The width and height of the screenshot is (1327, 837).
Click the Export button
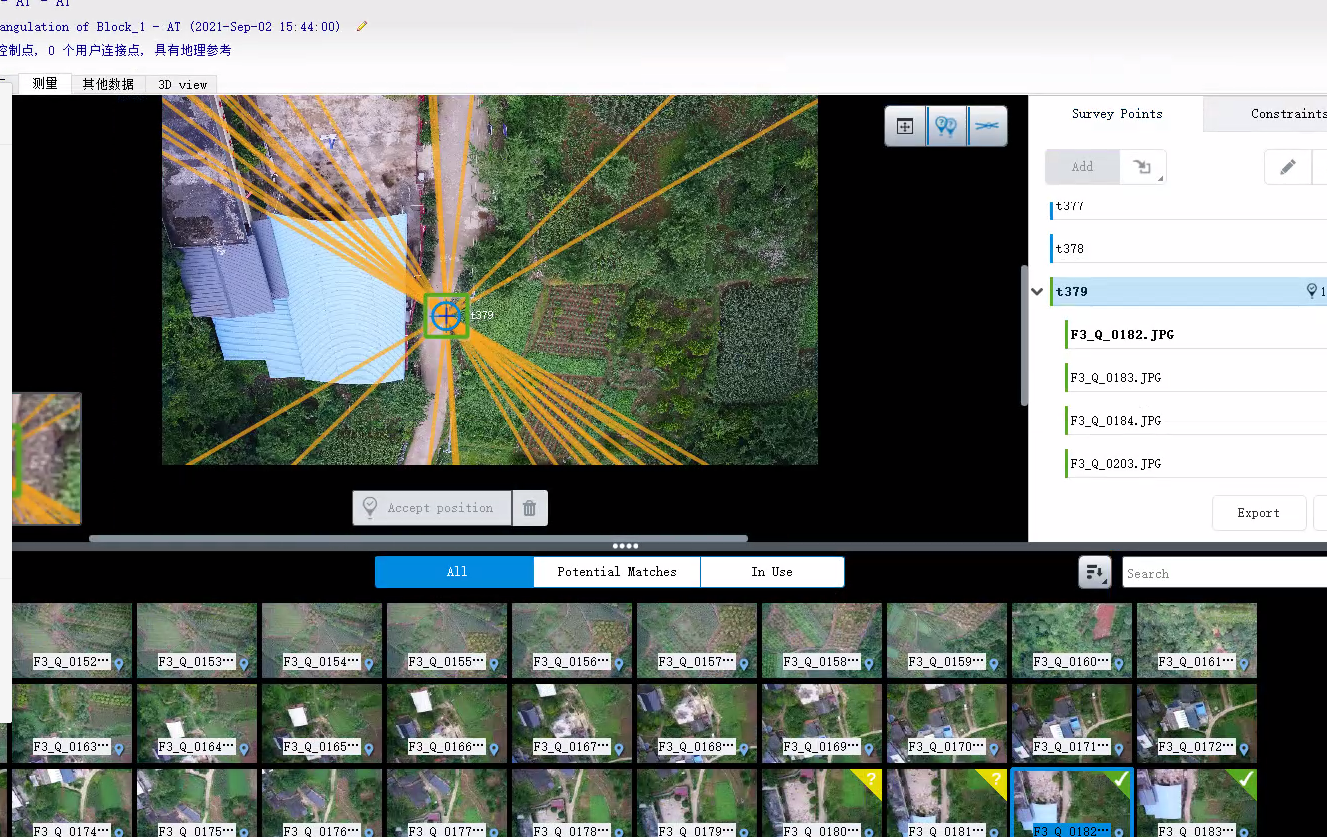1258,513
